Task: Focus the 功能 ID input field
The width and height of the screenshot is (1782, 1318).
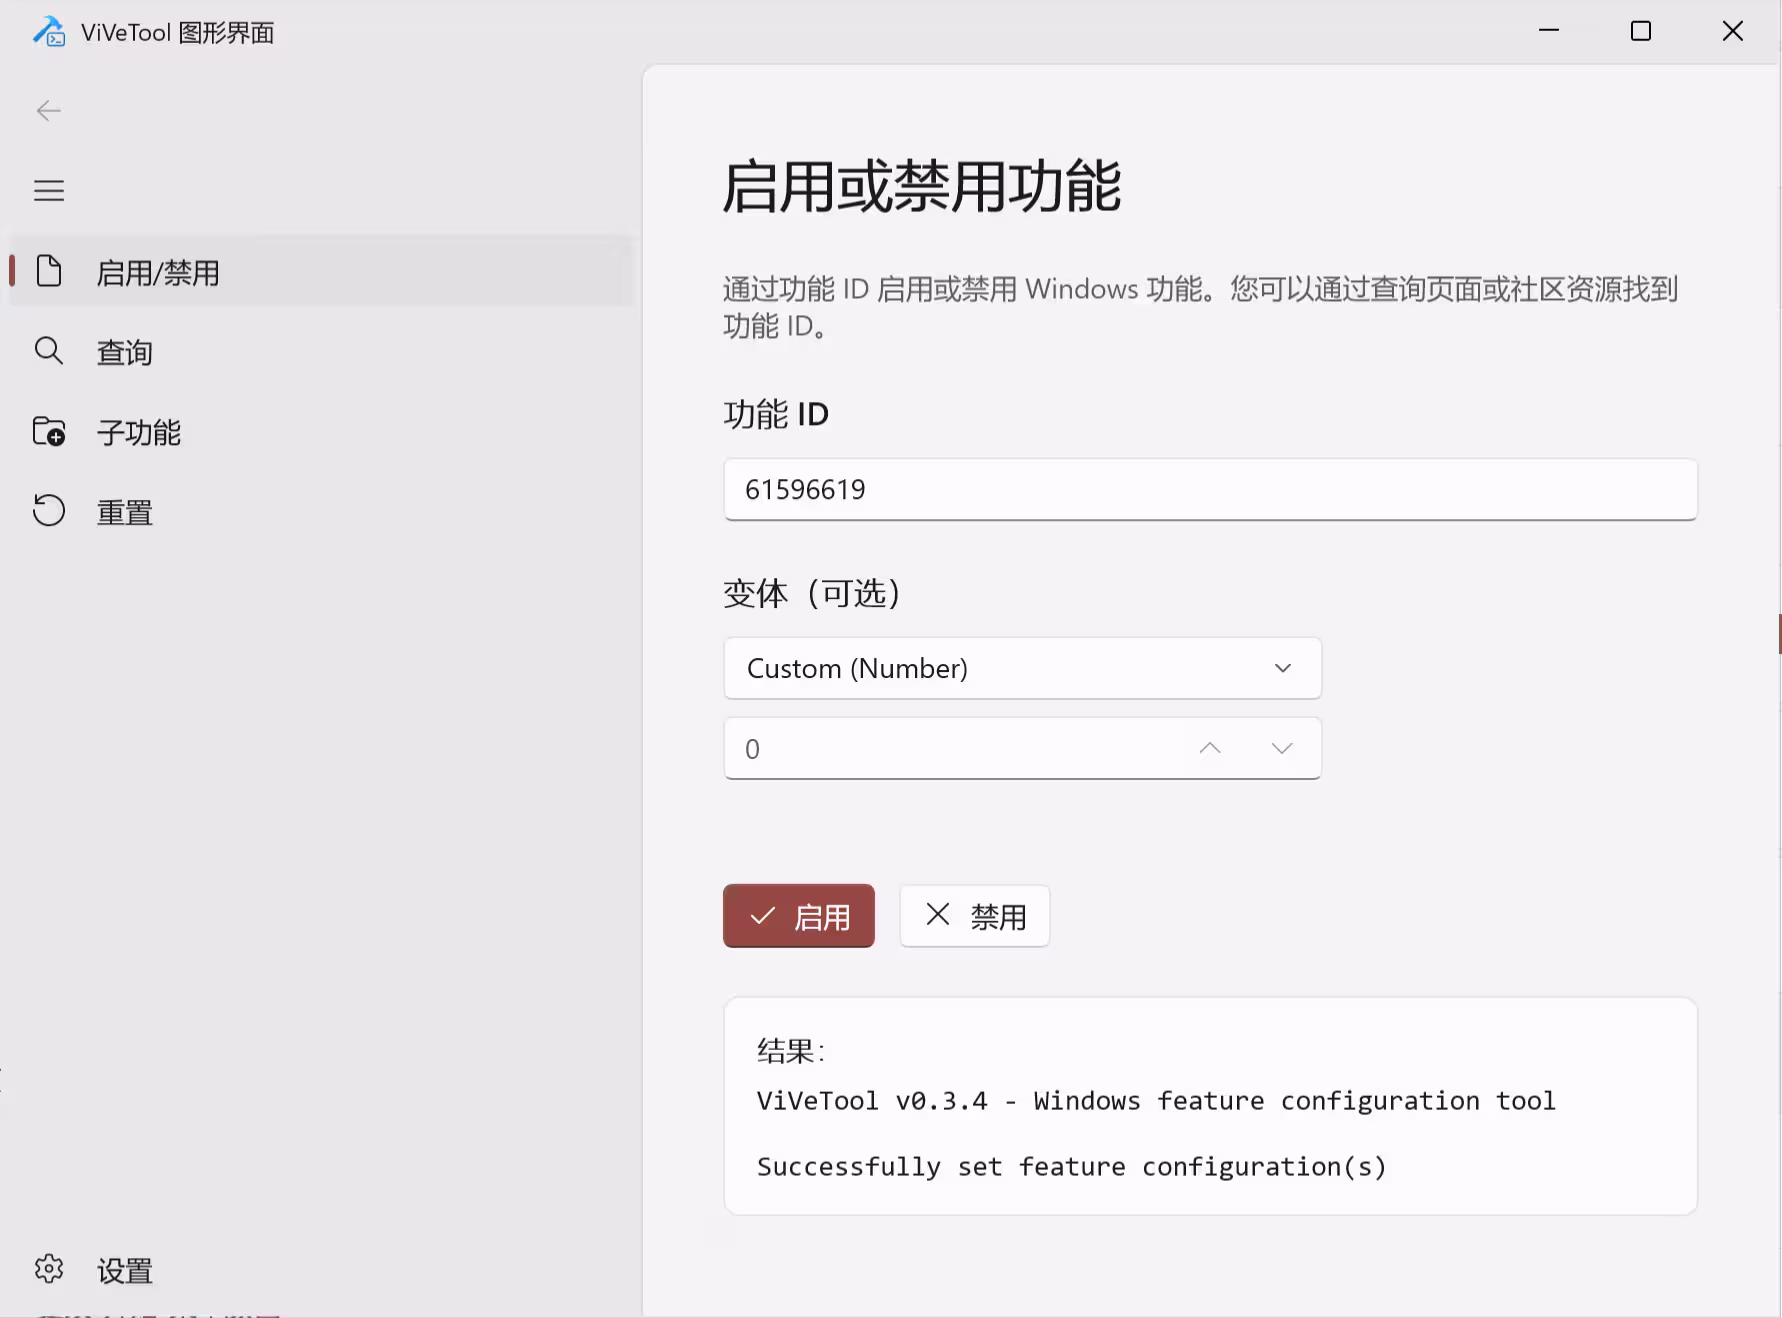Action: tap(1210, 490)
